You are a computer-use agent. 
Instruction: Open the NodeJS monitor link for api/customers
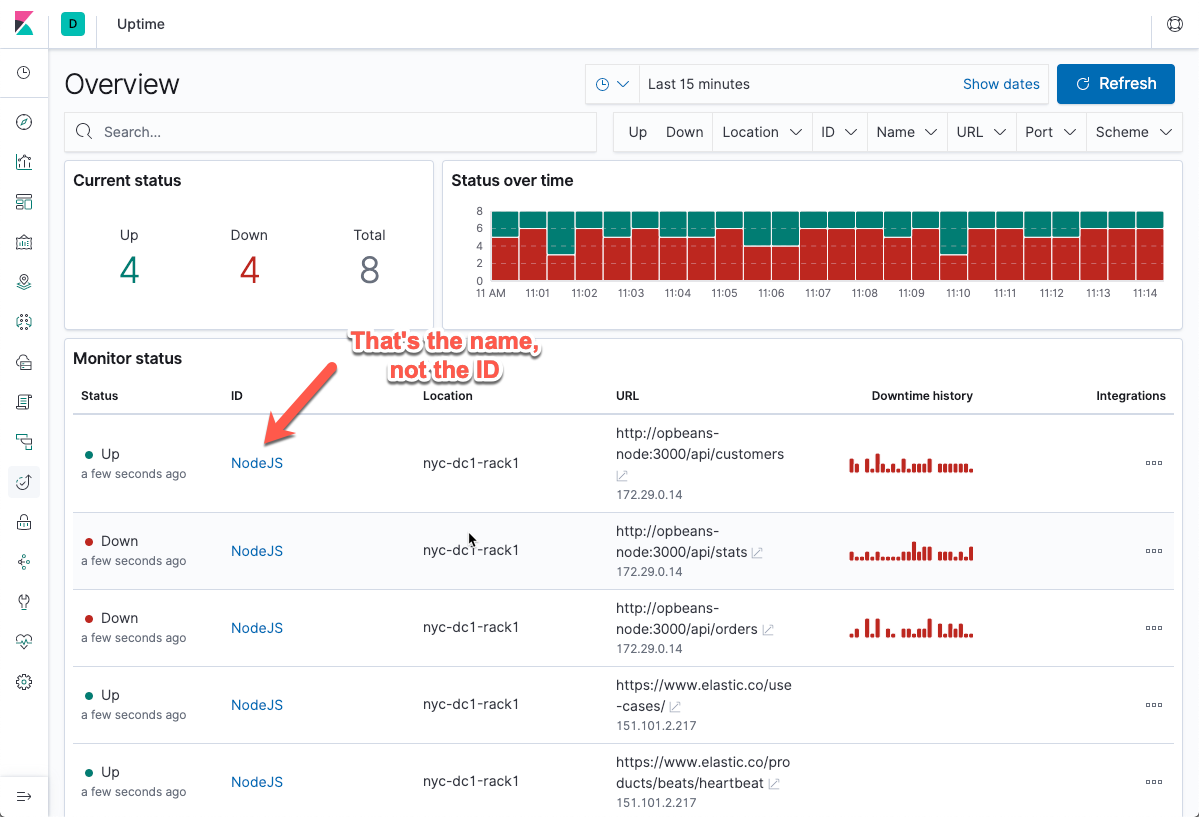[x=256, y=463]
